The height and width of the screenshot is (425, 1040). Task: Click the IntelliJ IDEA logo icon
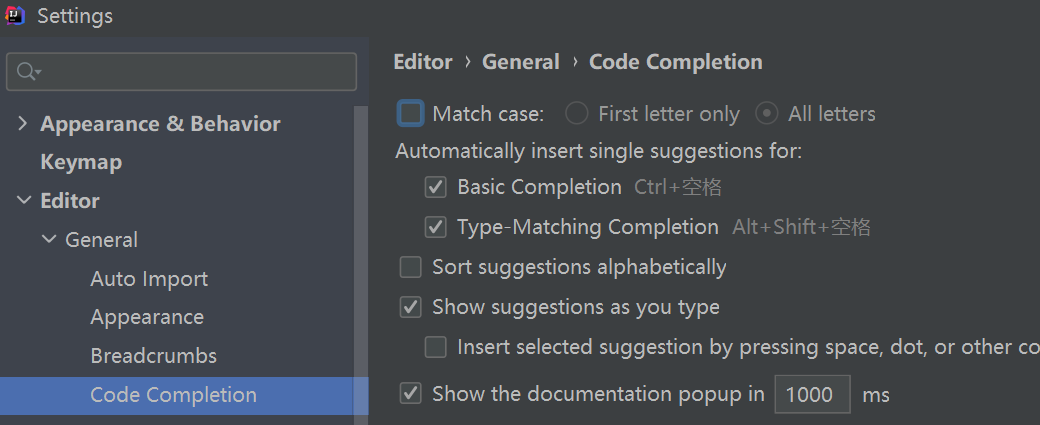click(x=16, y=16)
